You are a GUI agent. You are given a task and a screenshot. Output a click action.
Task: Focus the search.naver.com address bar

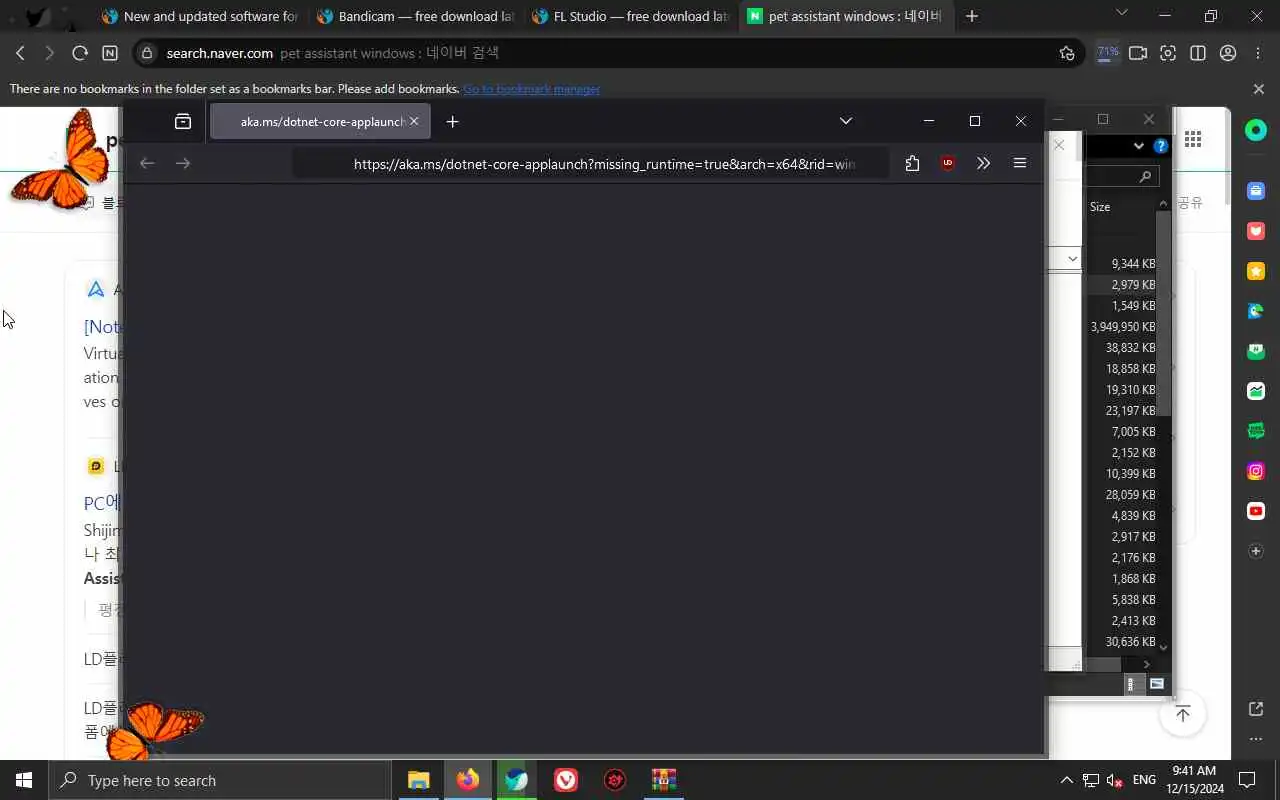click(x=608, y=53)
